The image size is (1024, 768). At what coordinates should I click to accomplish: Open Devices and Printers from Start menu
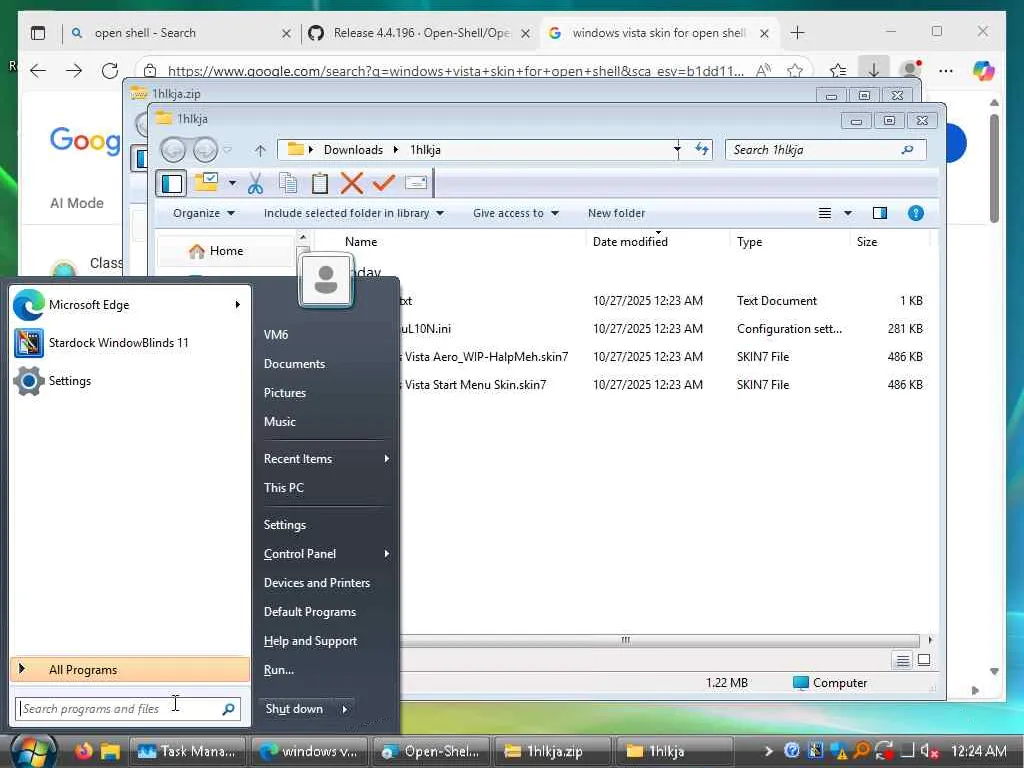317,583
